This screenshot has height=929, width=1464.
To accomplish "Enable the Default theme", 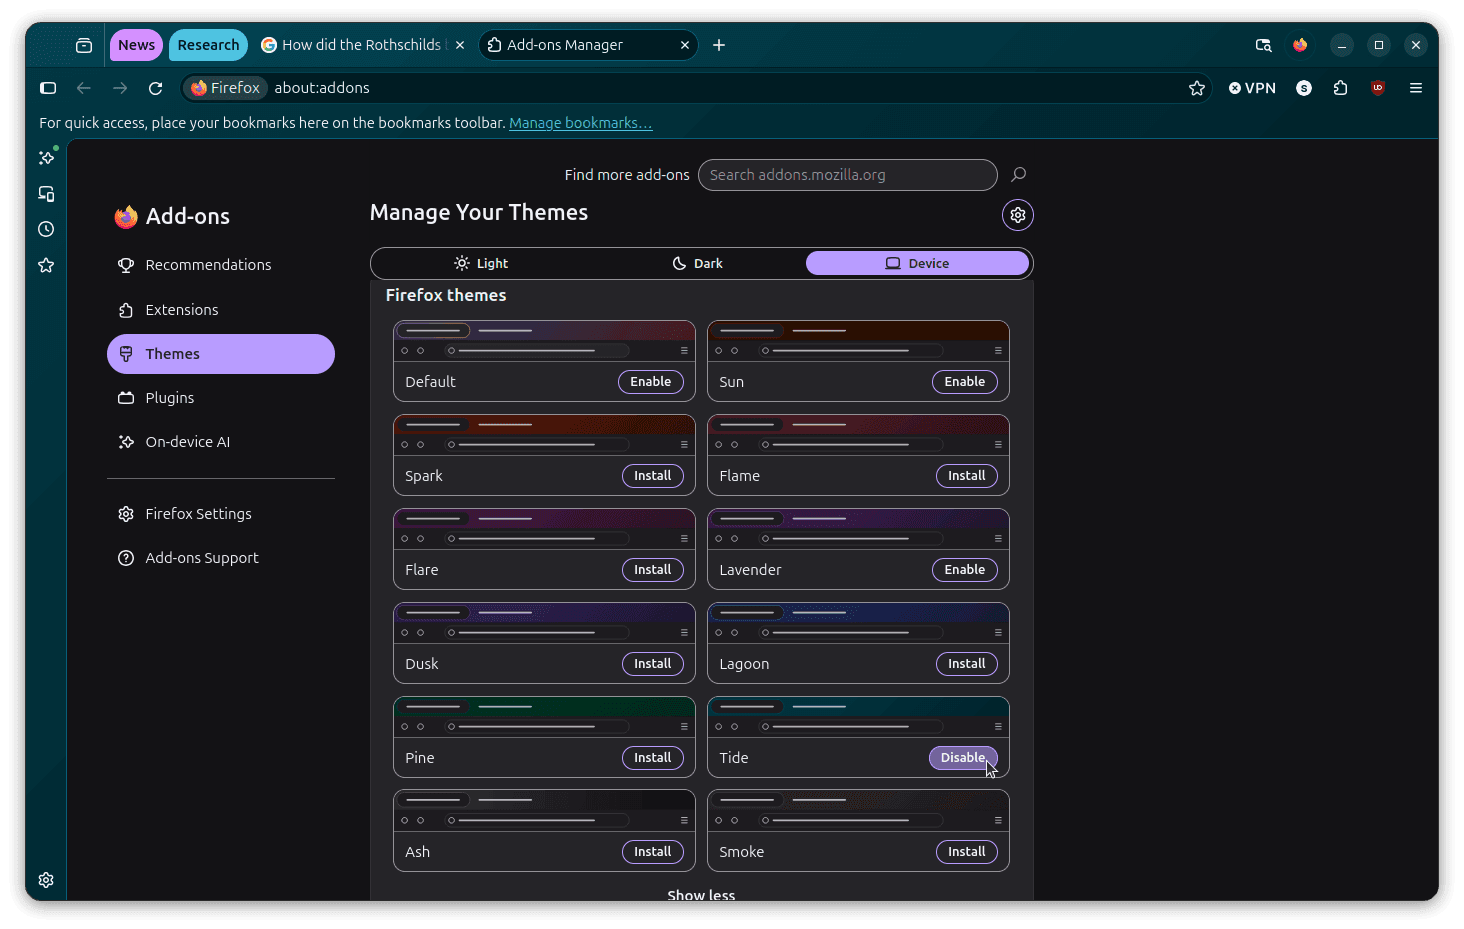I will 651,382.
